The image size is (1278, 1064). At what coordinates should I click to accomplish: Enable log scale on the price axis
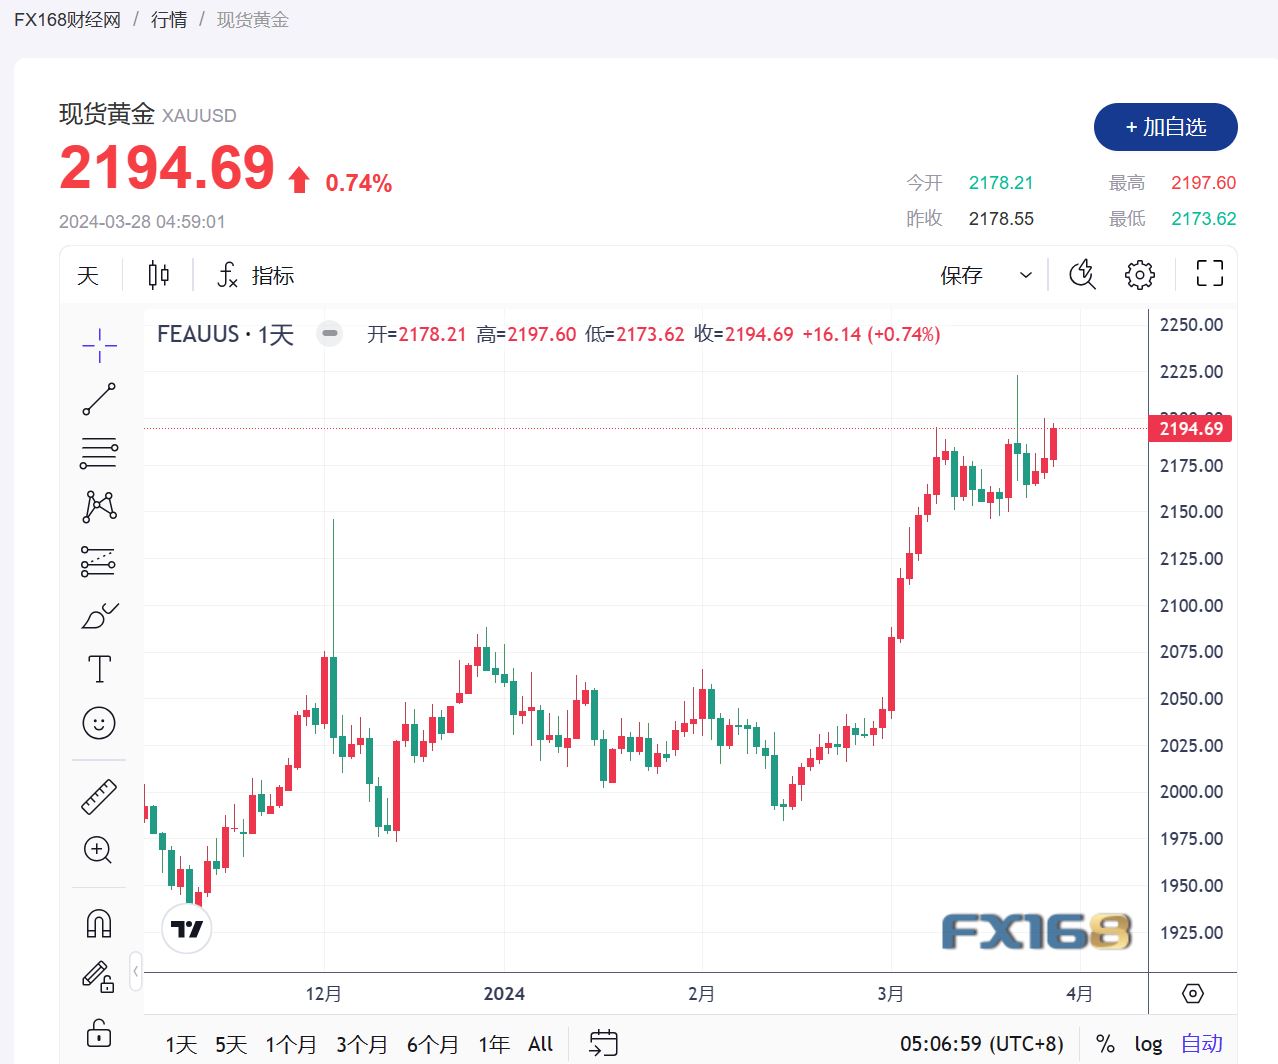tap(1147, 1043)
